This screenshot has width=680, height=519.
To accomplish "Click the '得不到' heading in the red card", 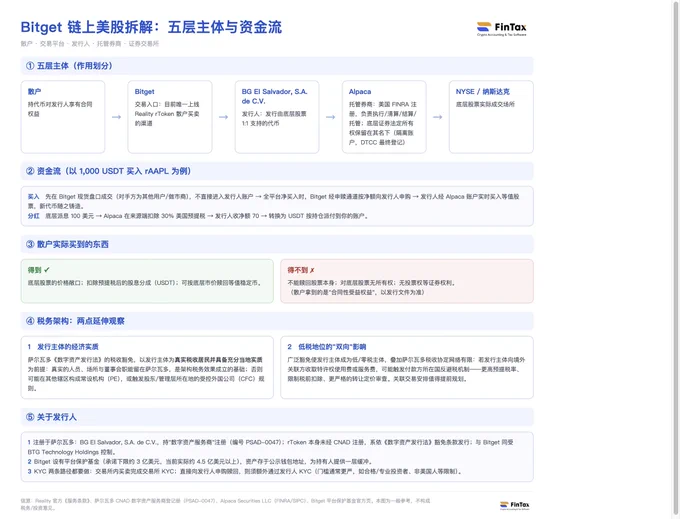I will click(298, 270).
